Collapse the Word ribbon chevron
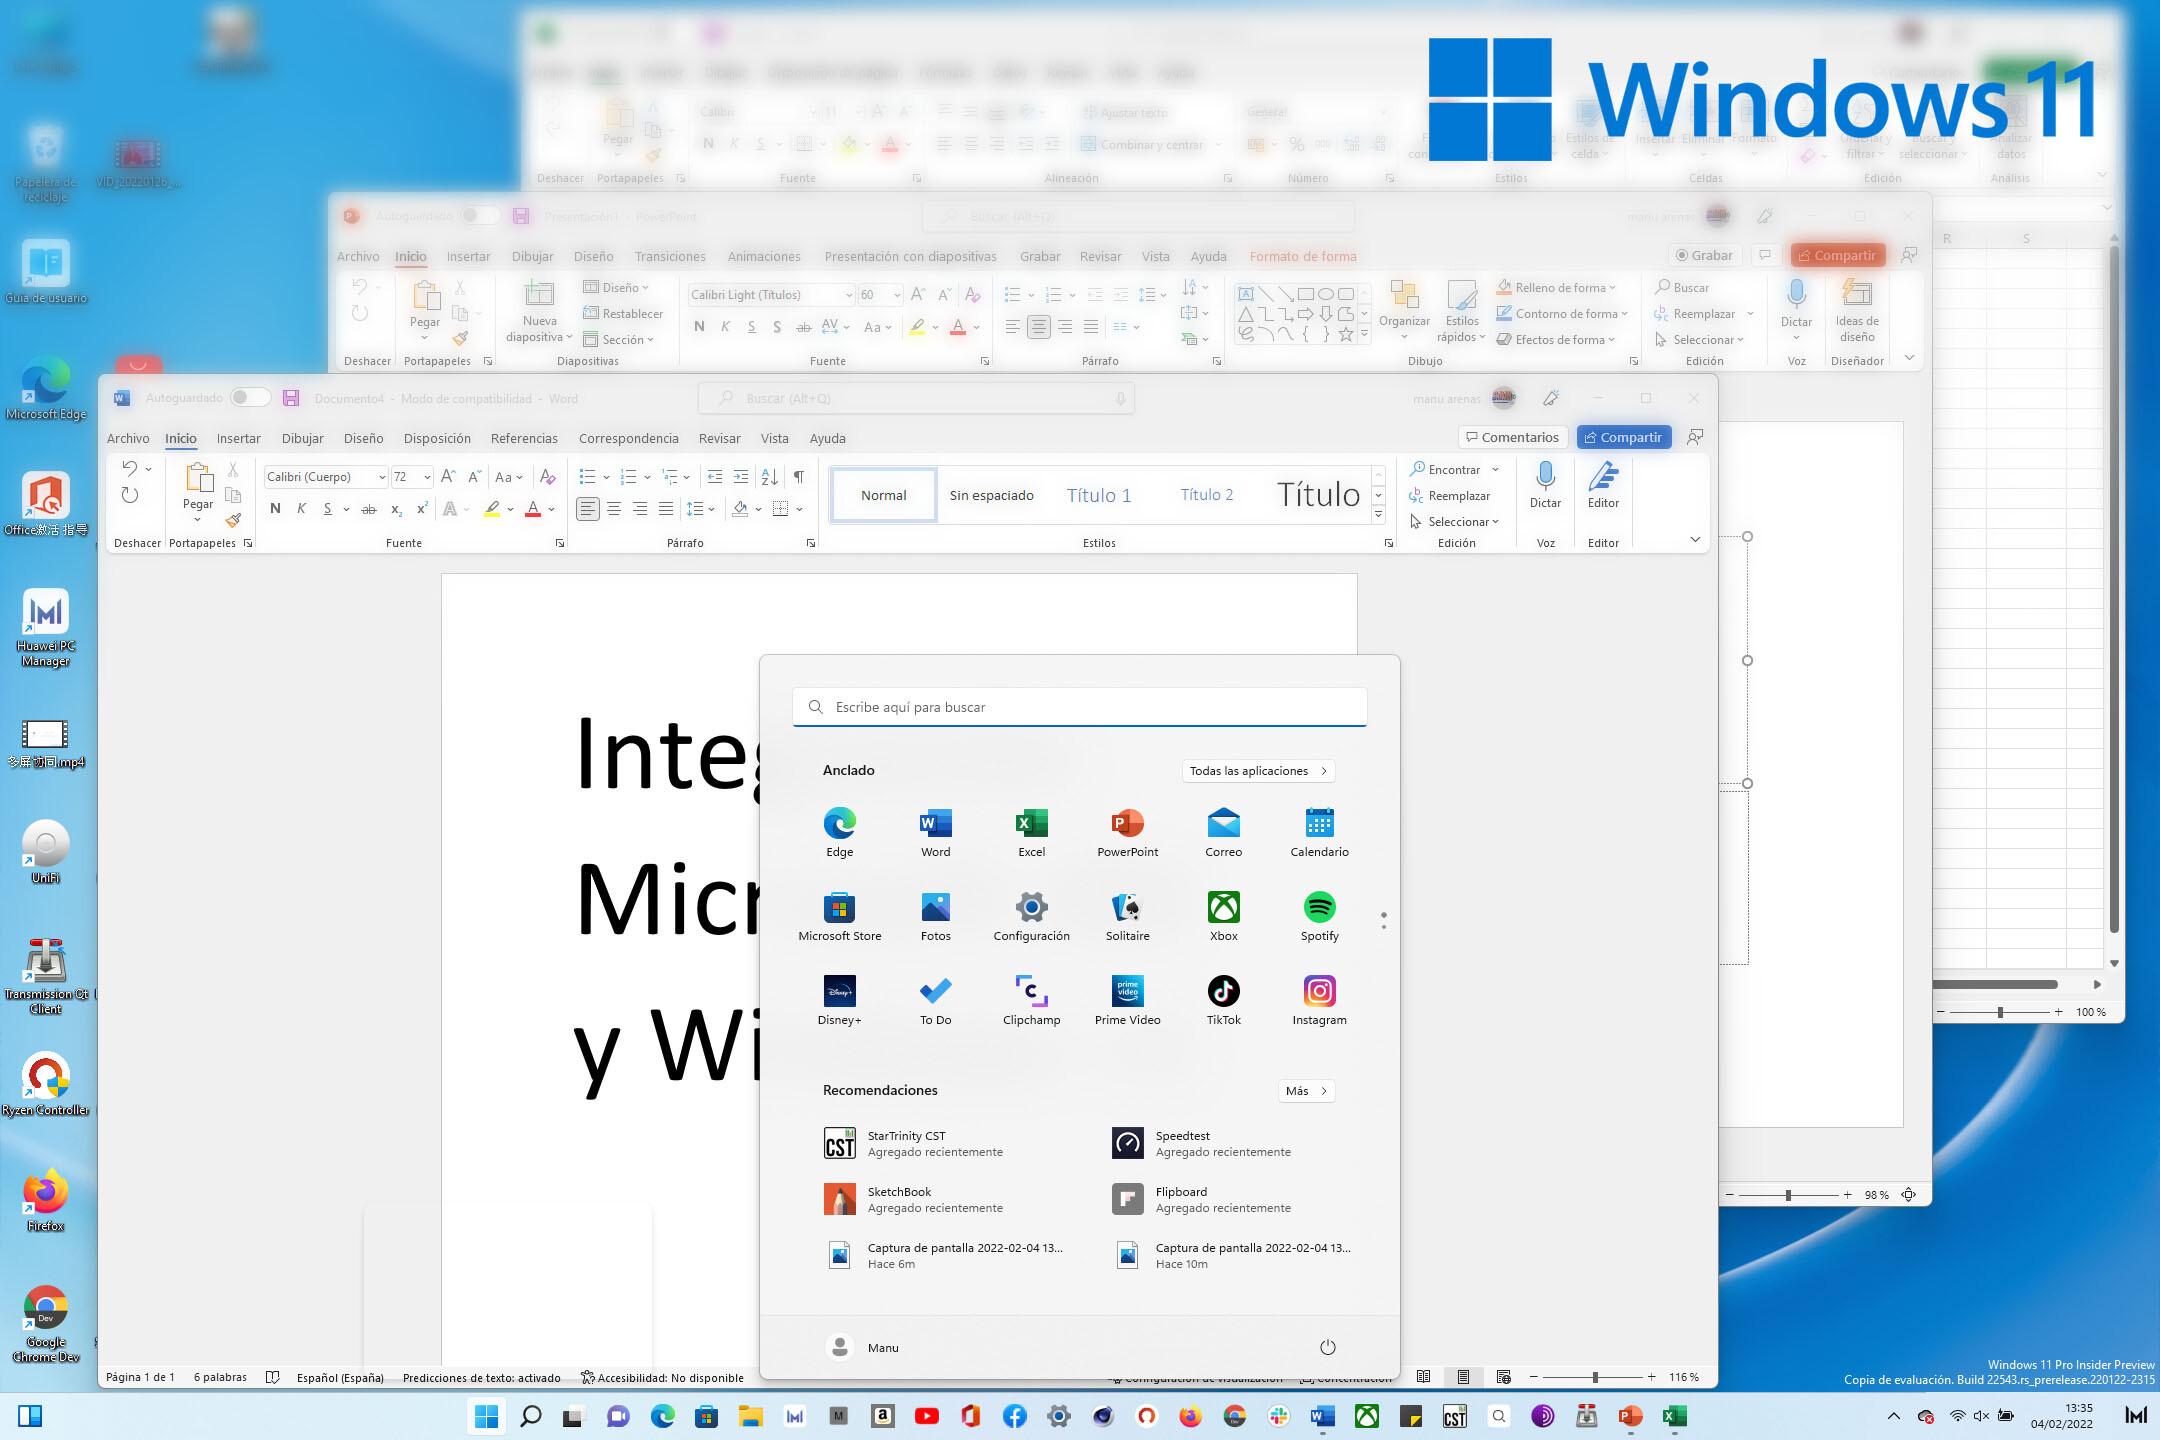 1695,540
